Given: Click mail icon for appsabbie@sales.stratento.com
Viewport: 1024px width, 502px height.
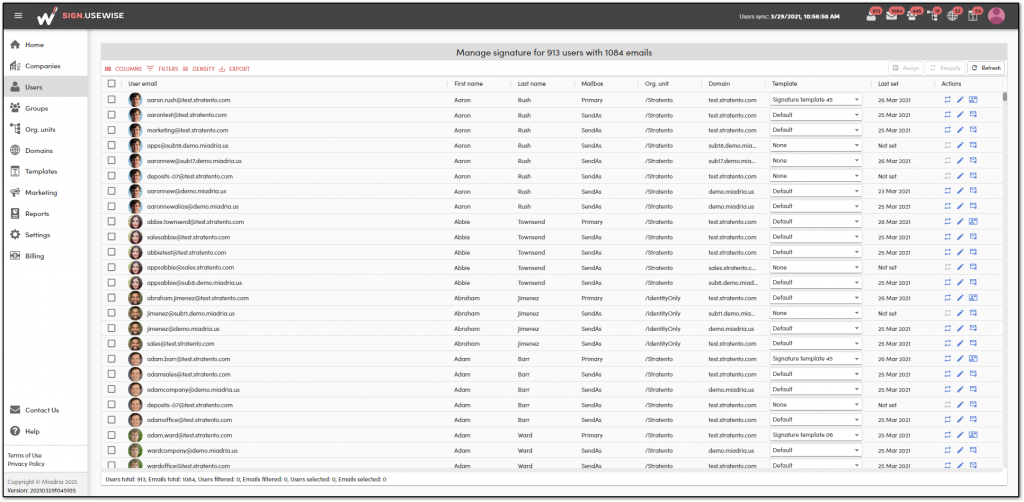Looking at the screenshot, I should (973, 267).
